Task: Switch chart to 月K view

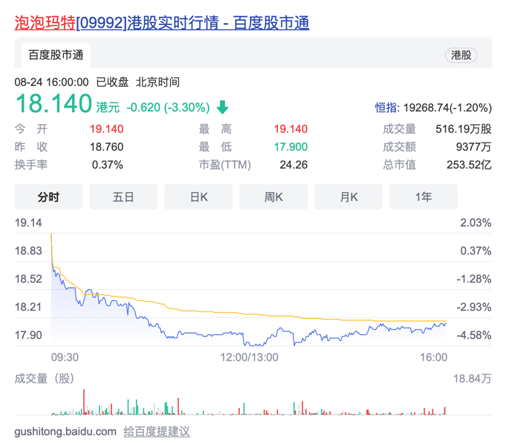Action: pos(349,197)
